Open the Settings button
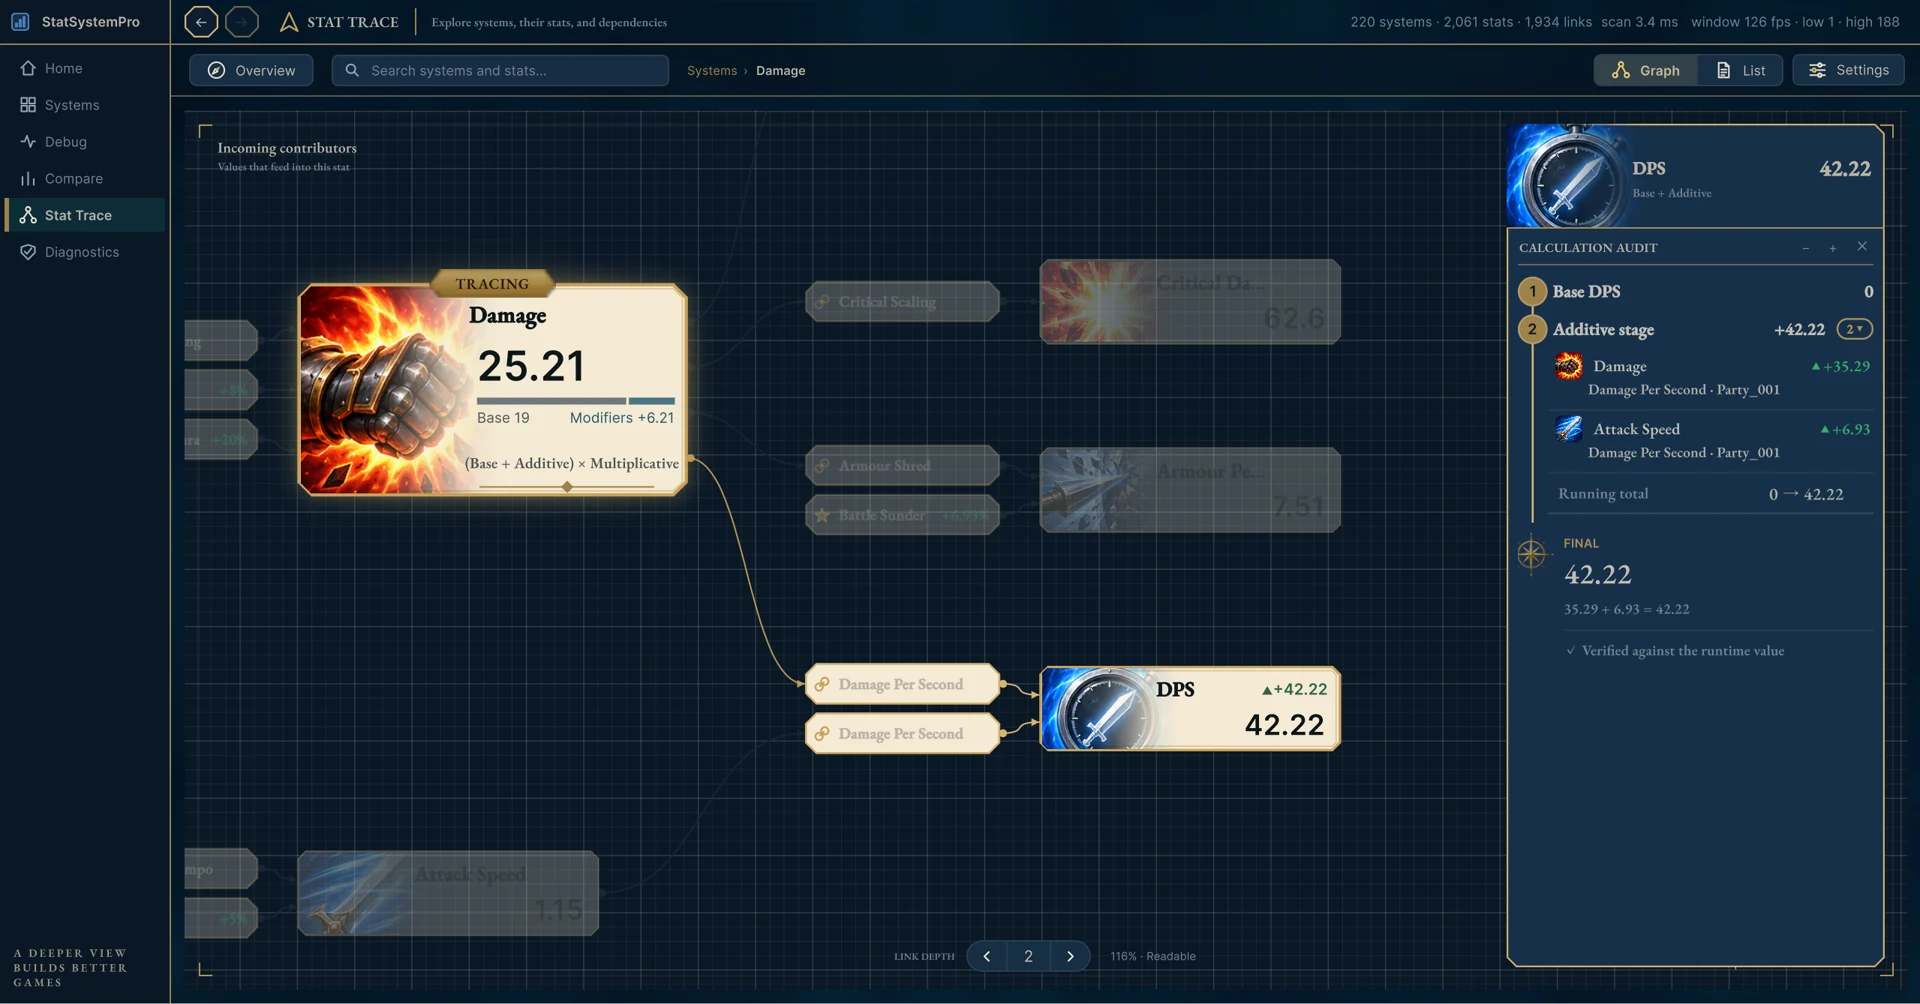1920x1004 pixels. (1848, 70)
